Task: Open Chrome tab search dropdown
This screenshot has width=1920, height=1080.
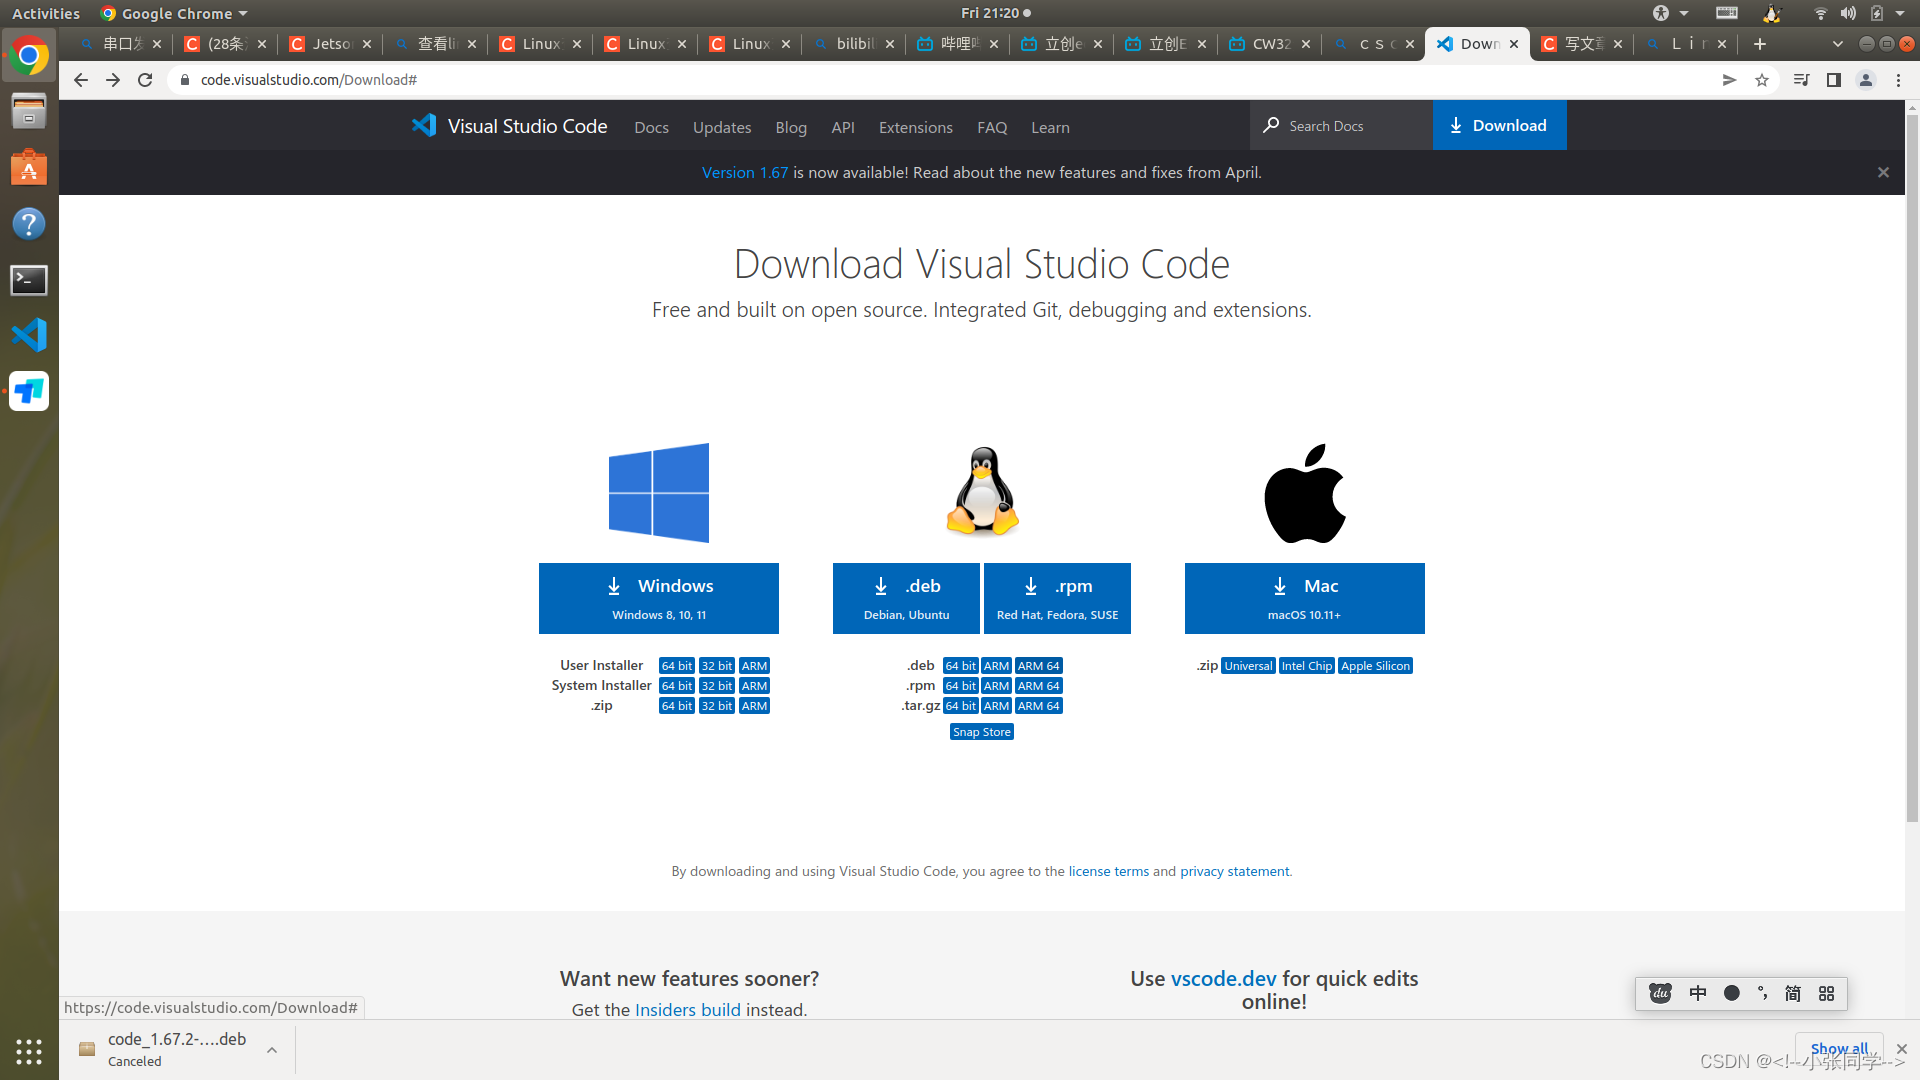Action: pyautogui.click(x=1837, y=44)
